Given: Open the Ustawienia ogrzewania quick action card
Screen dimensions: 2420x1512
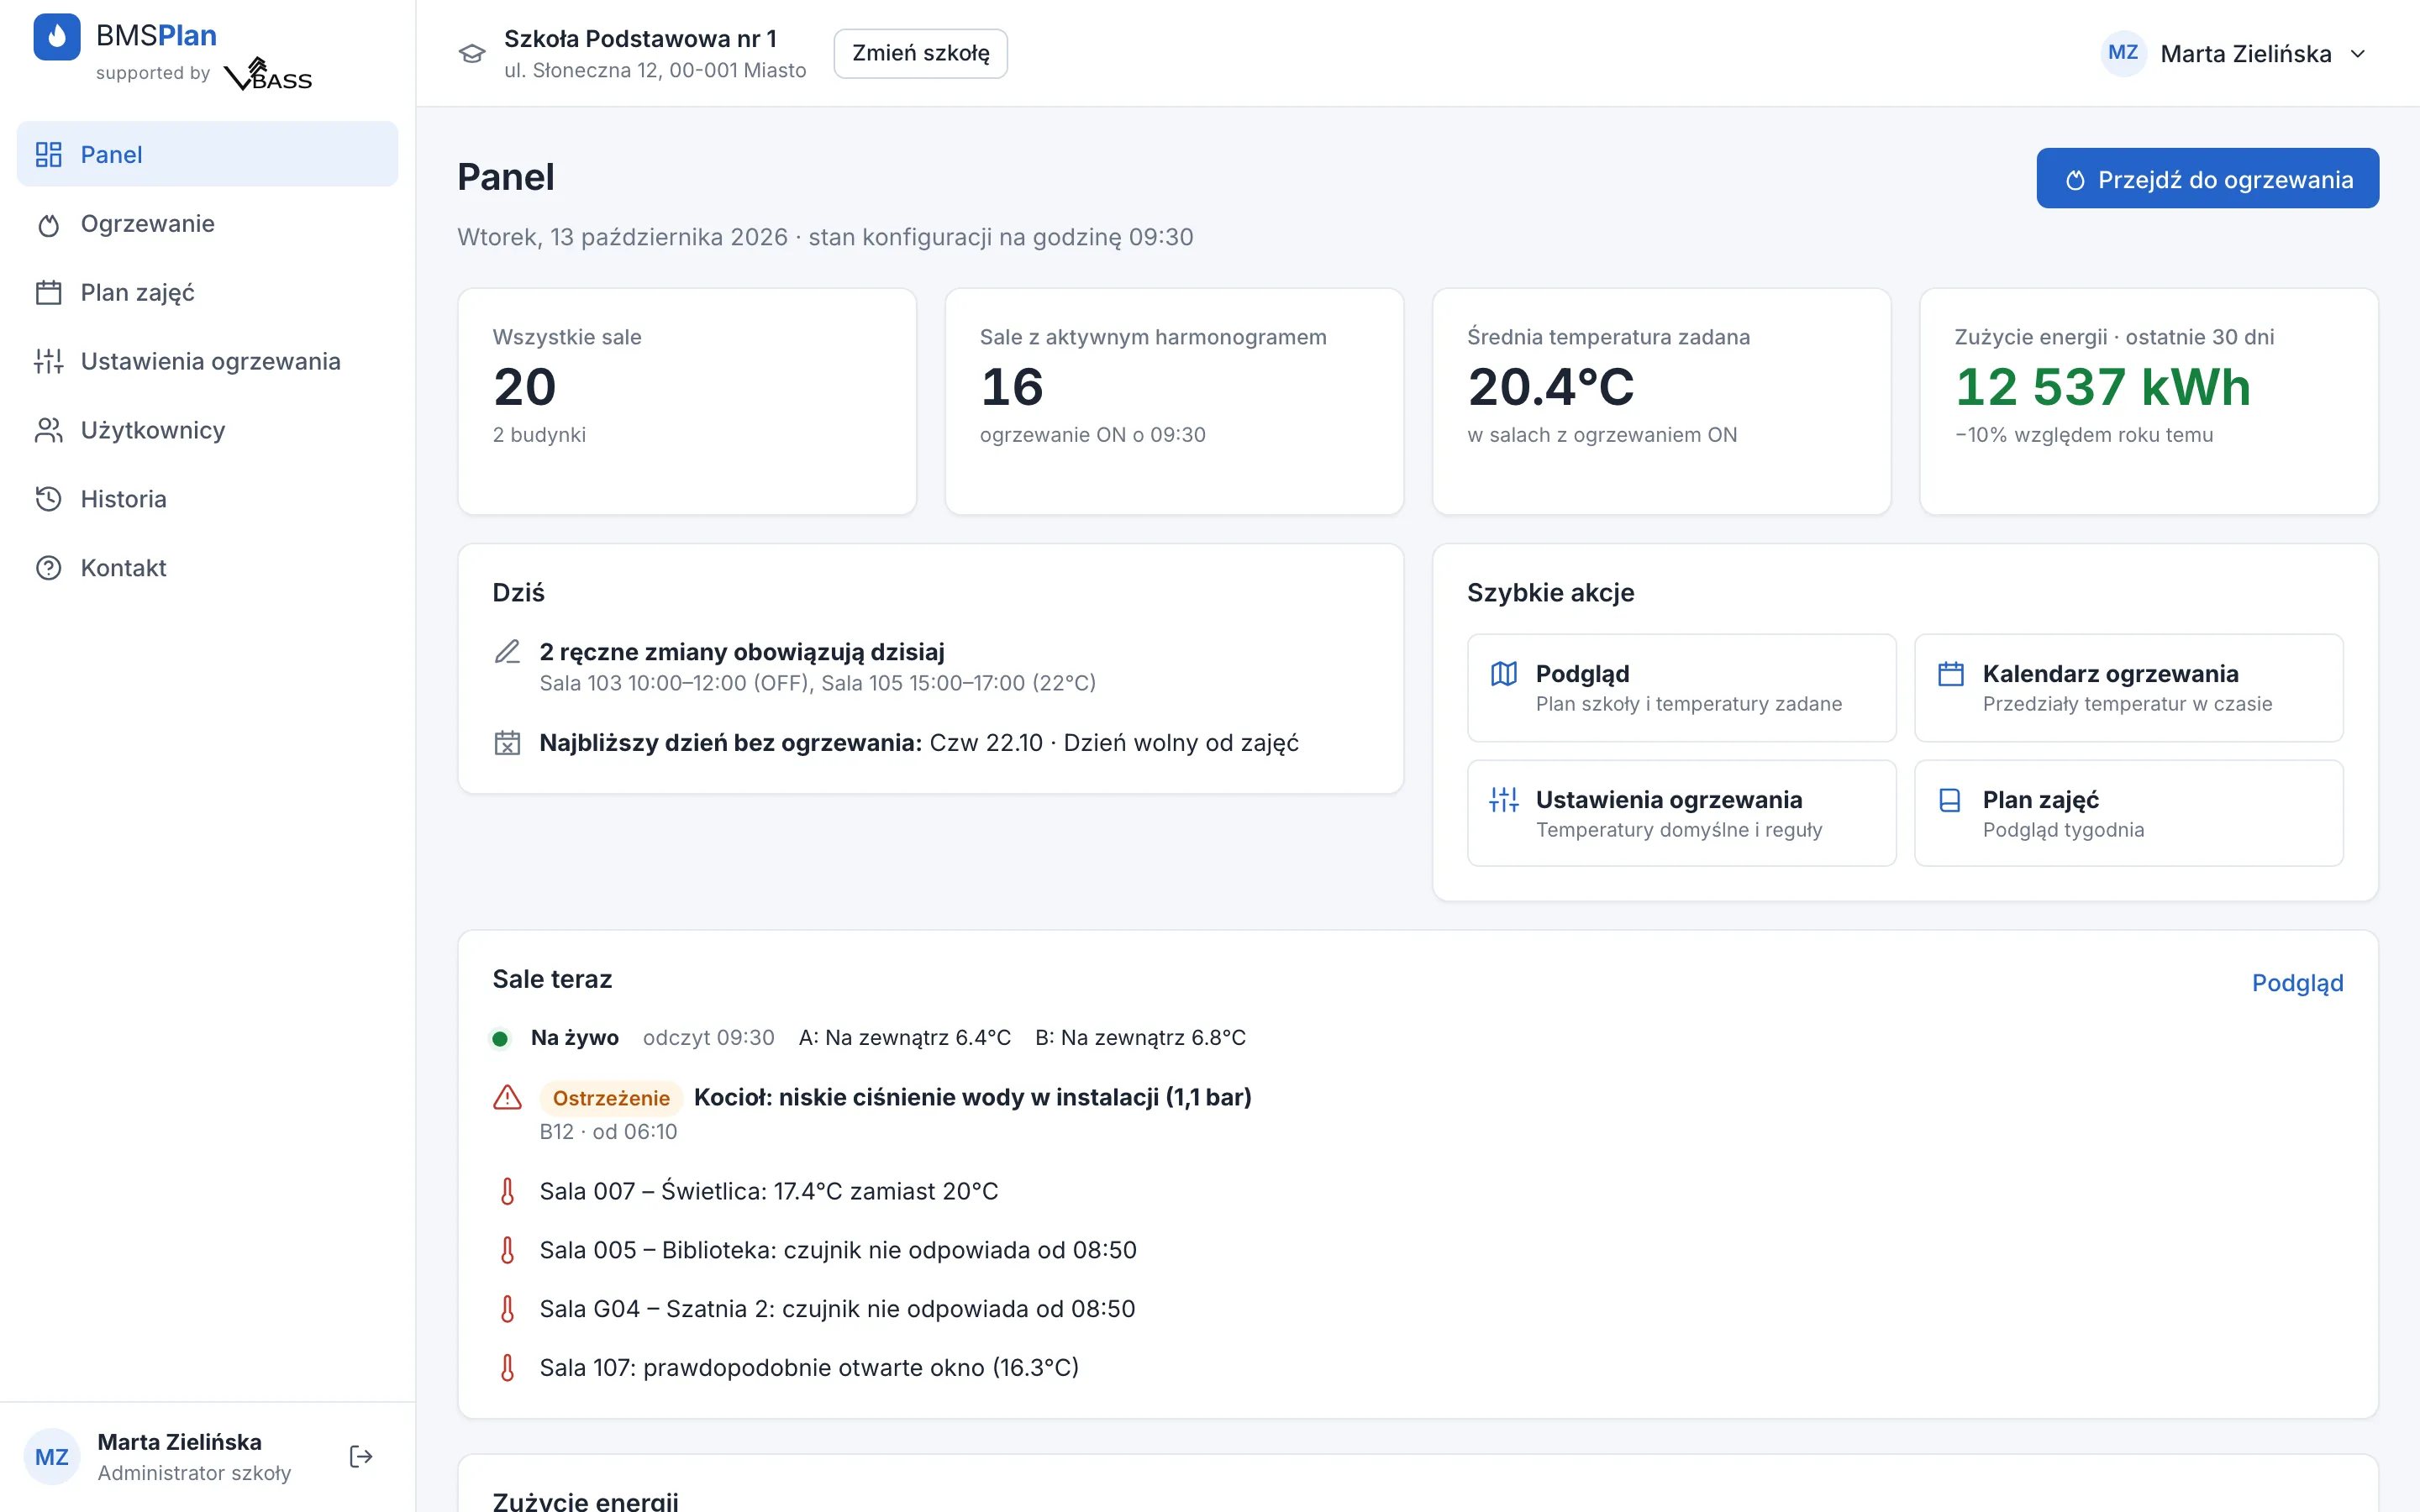Looking at the screenshot, I should tap(1681, 813).
